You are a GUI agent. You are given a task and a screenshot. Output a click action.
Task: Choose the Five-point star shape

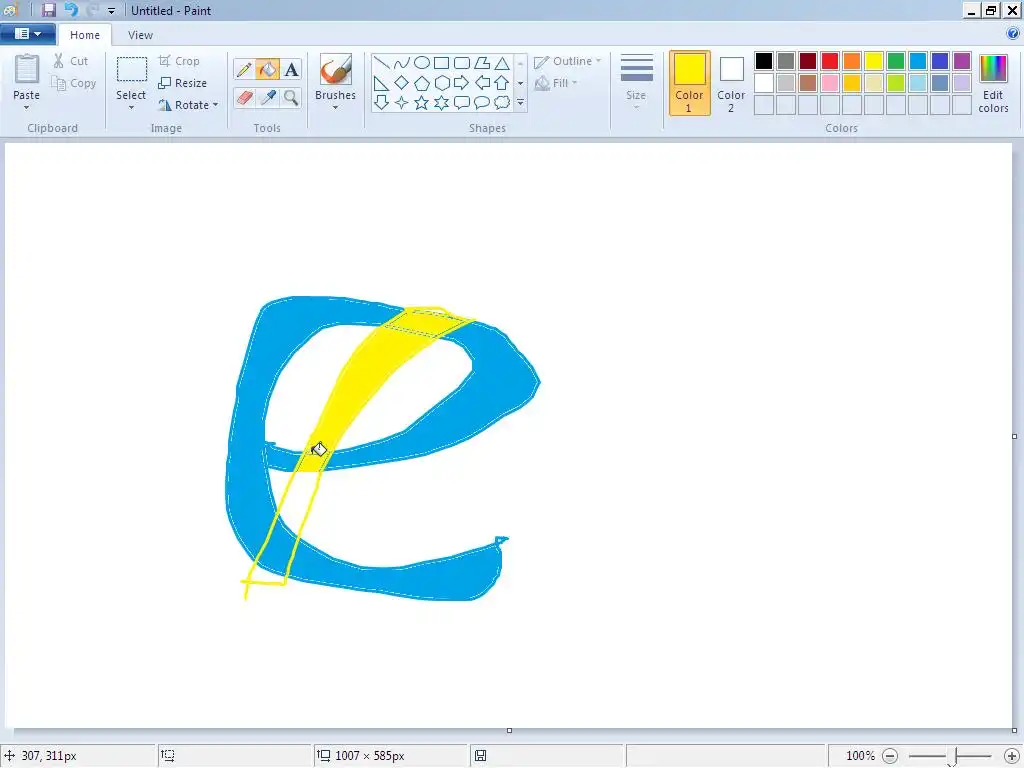(x=422, y=103)
